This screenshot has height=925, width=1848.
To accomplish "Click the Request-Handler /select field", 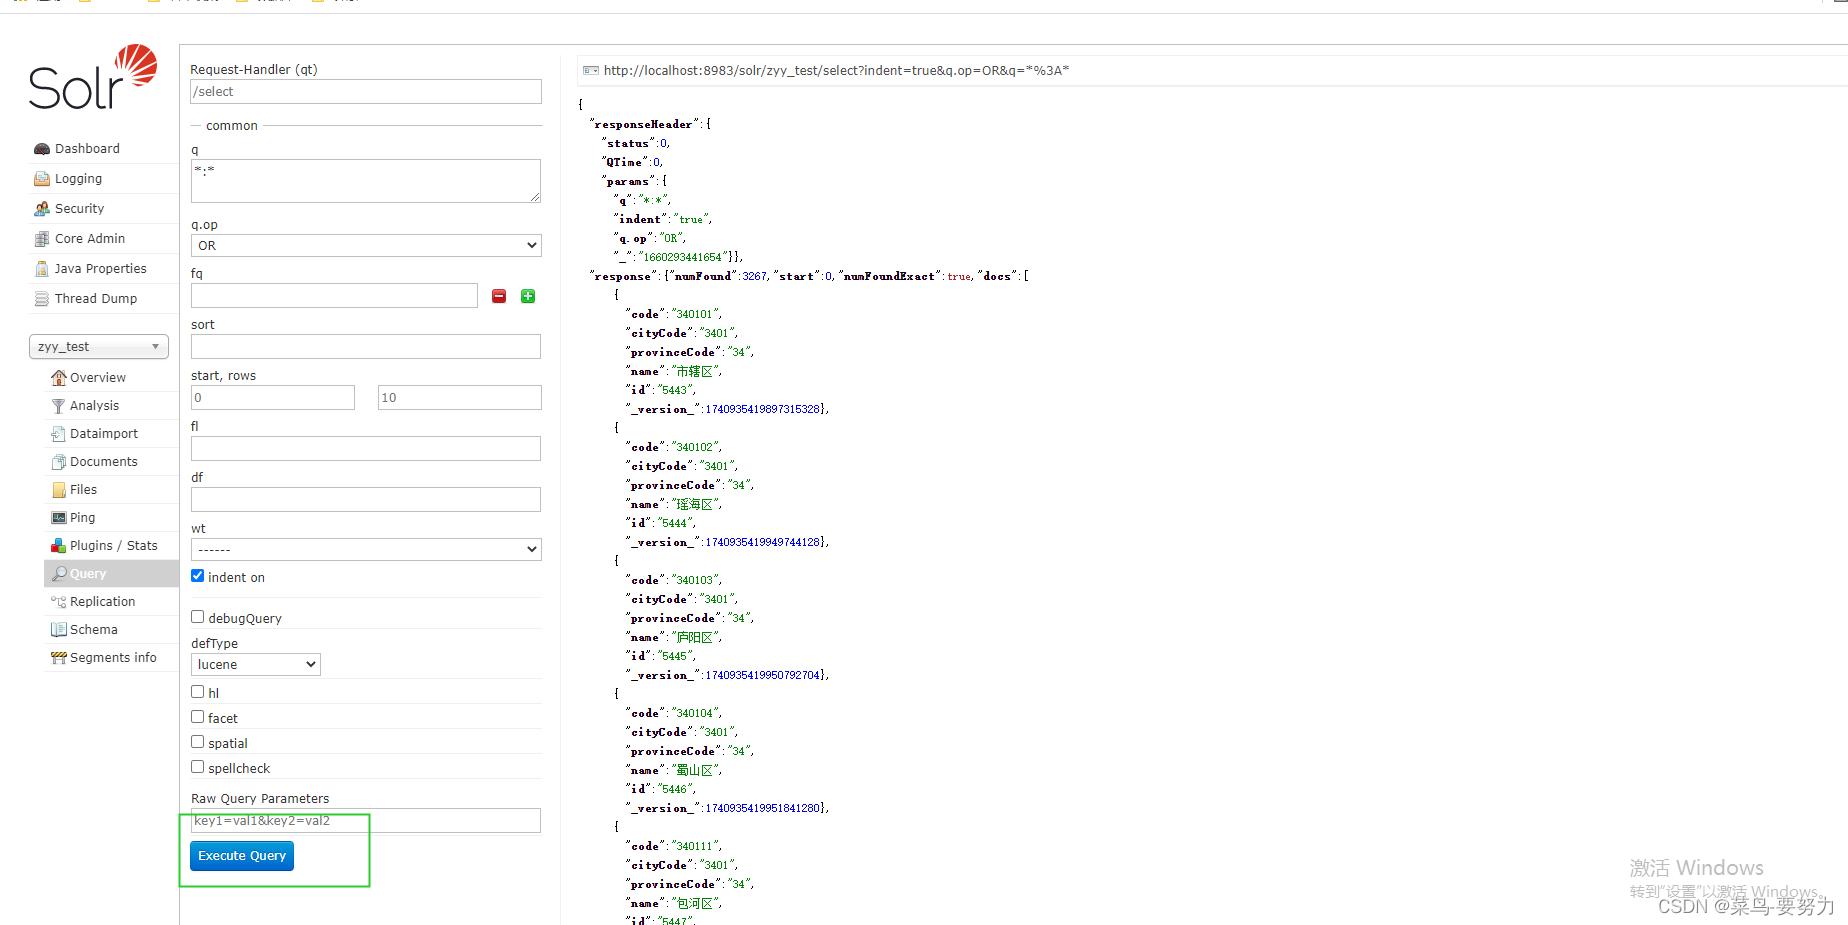I will click(366, 91).
